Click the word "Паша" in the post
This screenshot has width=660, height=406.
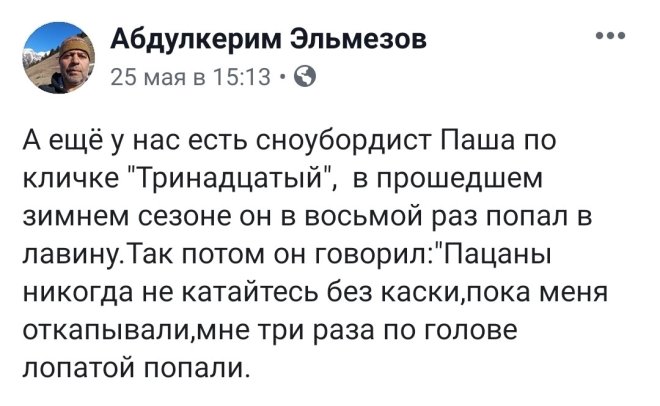click(477, 141)
